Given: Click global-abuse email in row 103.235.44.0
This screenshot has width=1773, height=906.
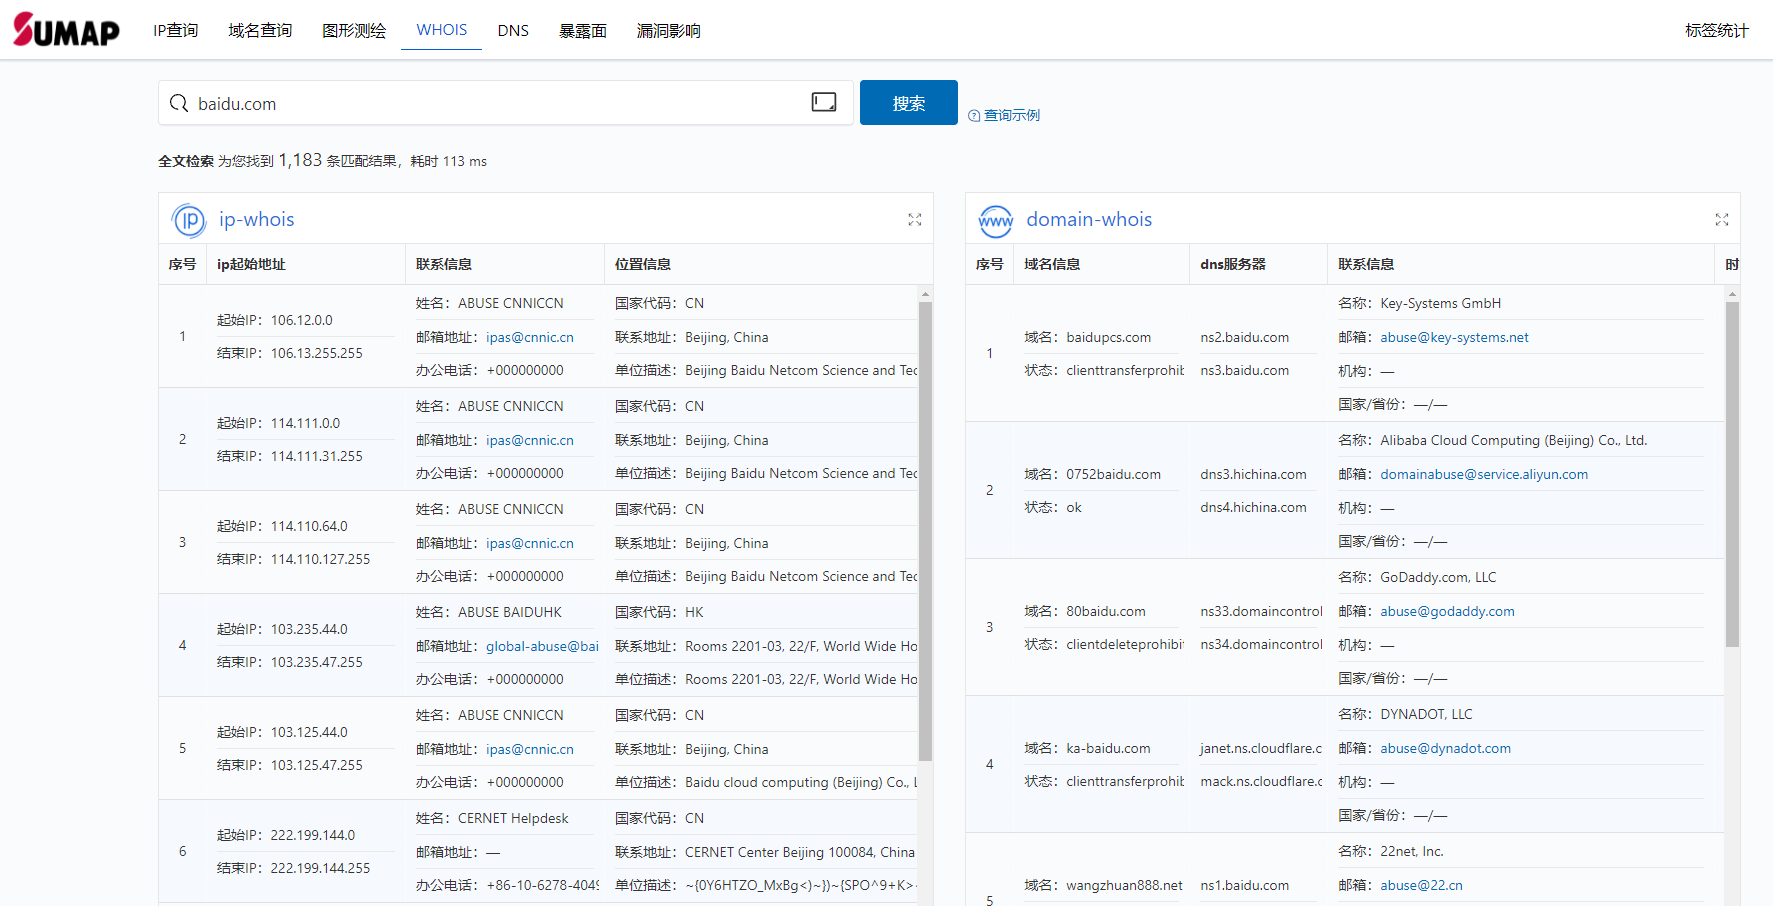Looking at the screenshot, I should tap(542, 646).
